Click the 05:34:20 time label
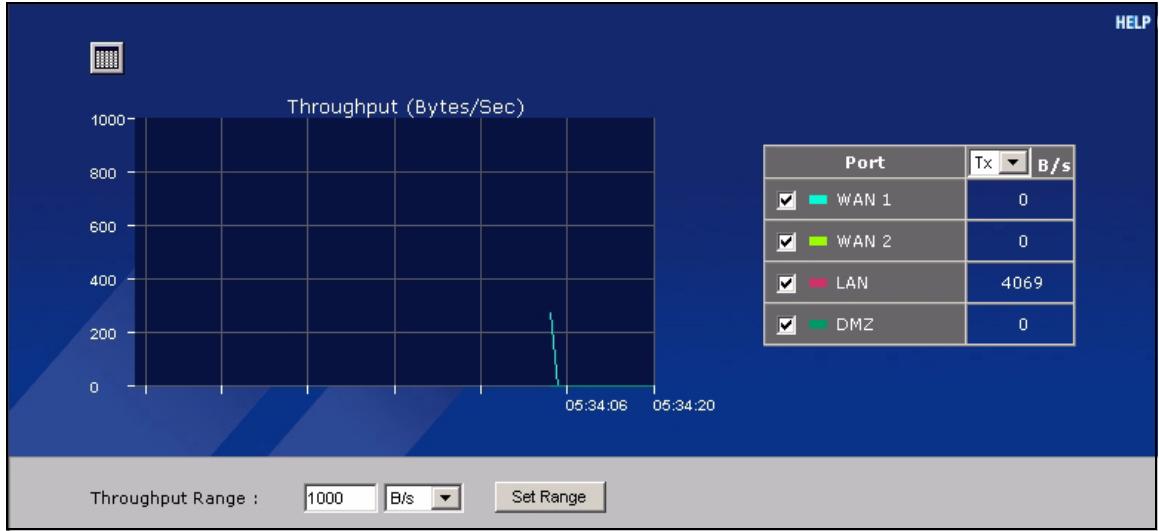Screen dimensions: 1159x531 [x=684, y=405]
